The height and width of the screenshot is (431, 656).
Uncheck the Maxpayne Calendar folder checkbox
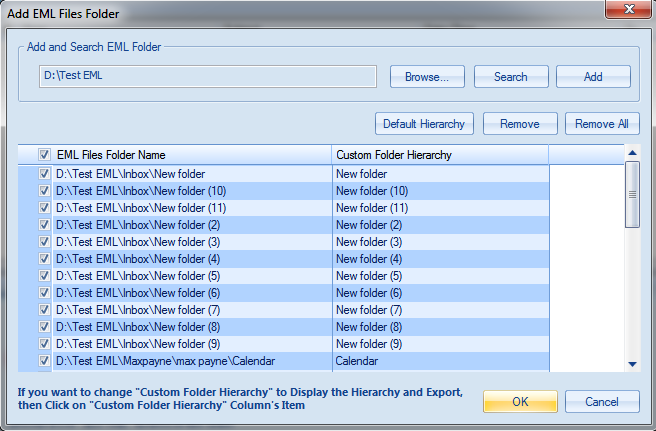coord(44,361)
